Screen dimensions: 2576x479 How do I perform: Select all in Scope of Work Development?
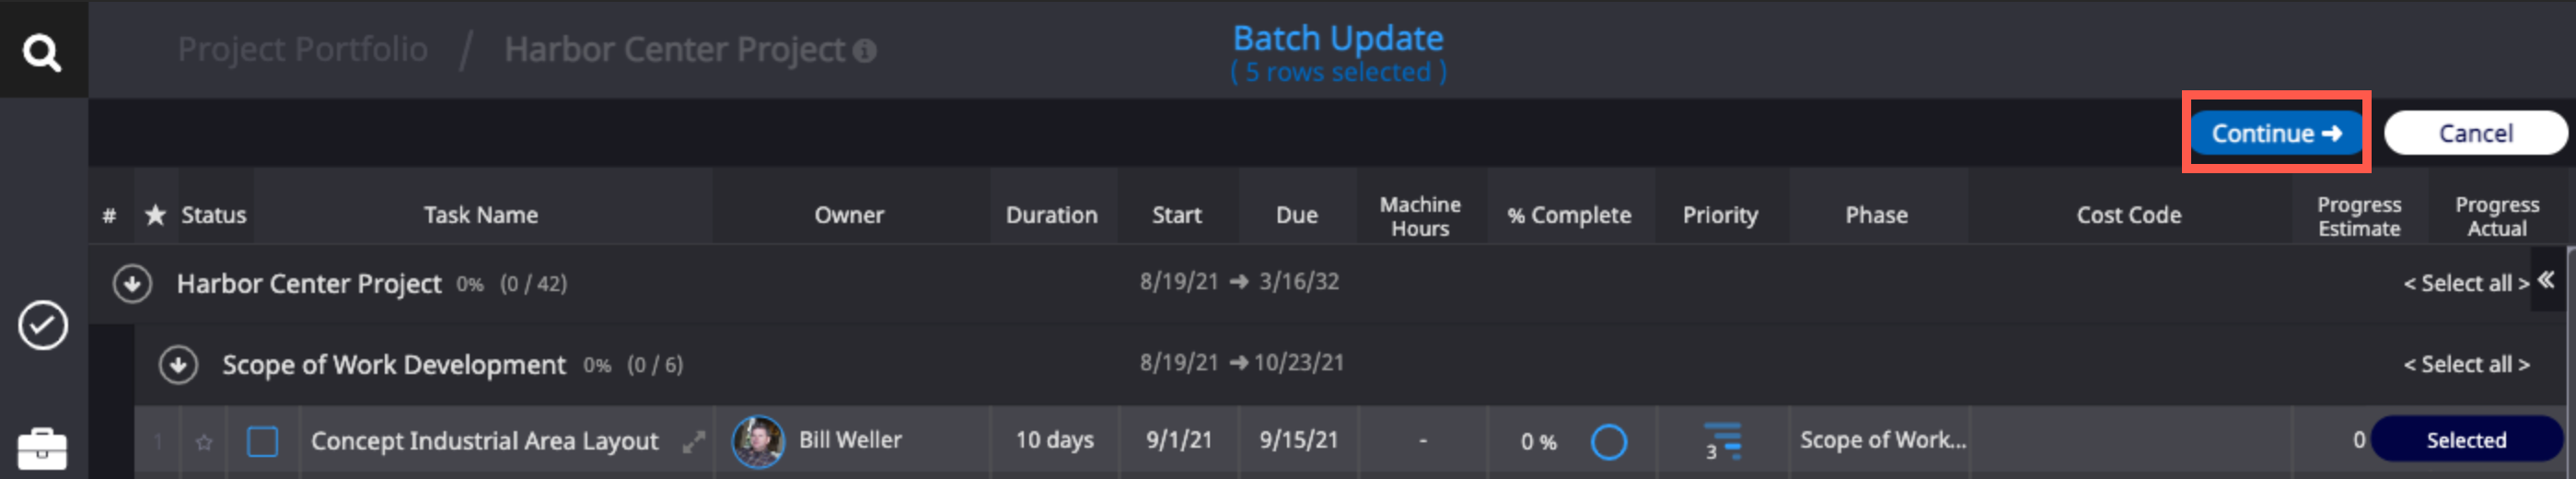point(2466,364)
